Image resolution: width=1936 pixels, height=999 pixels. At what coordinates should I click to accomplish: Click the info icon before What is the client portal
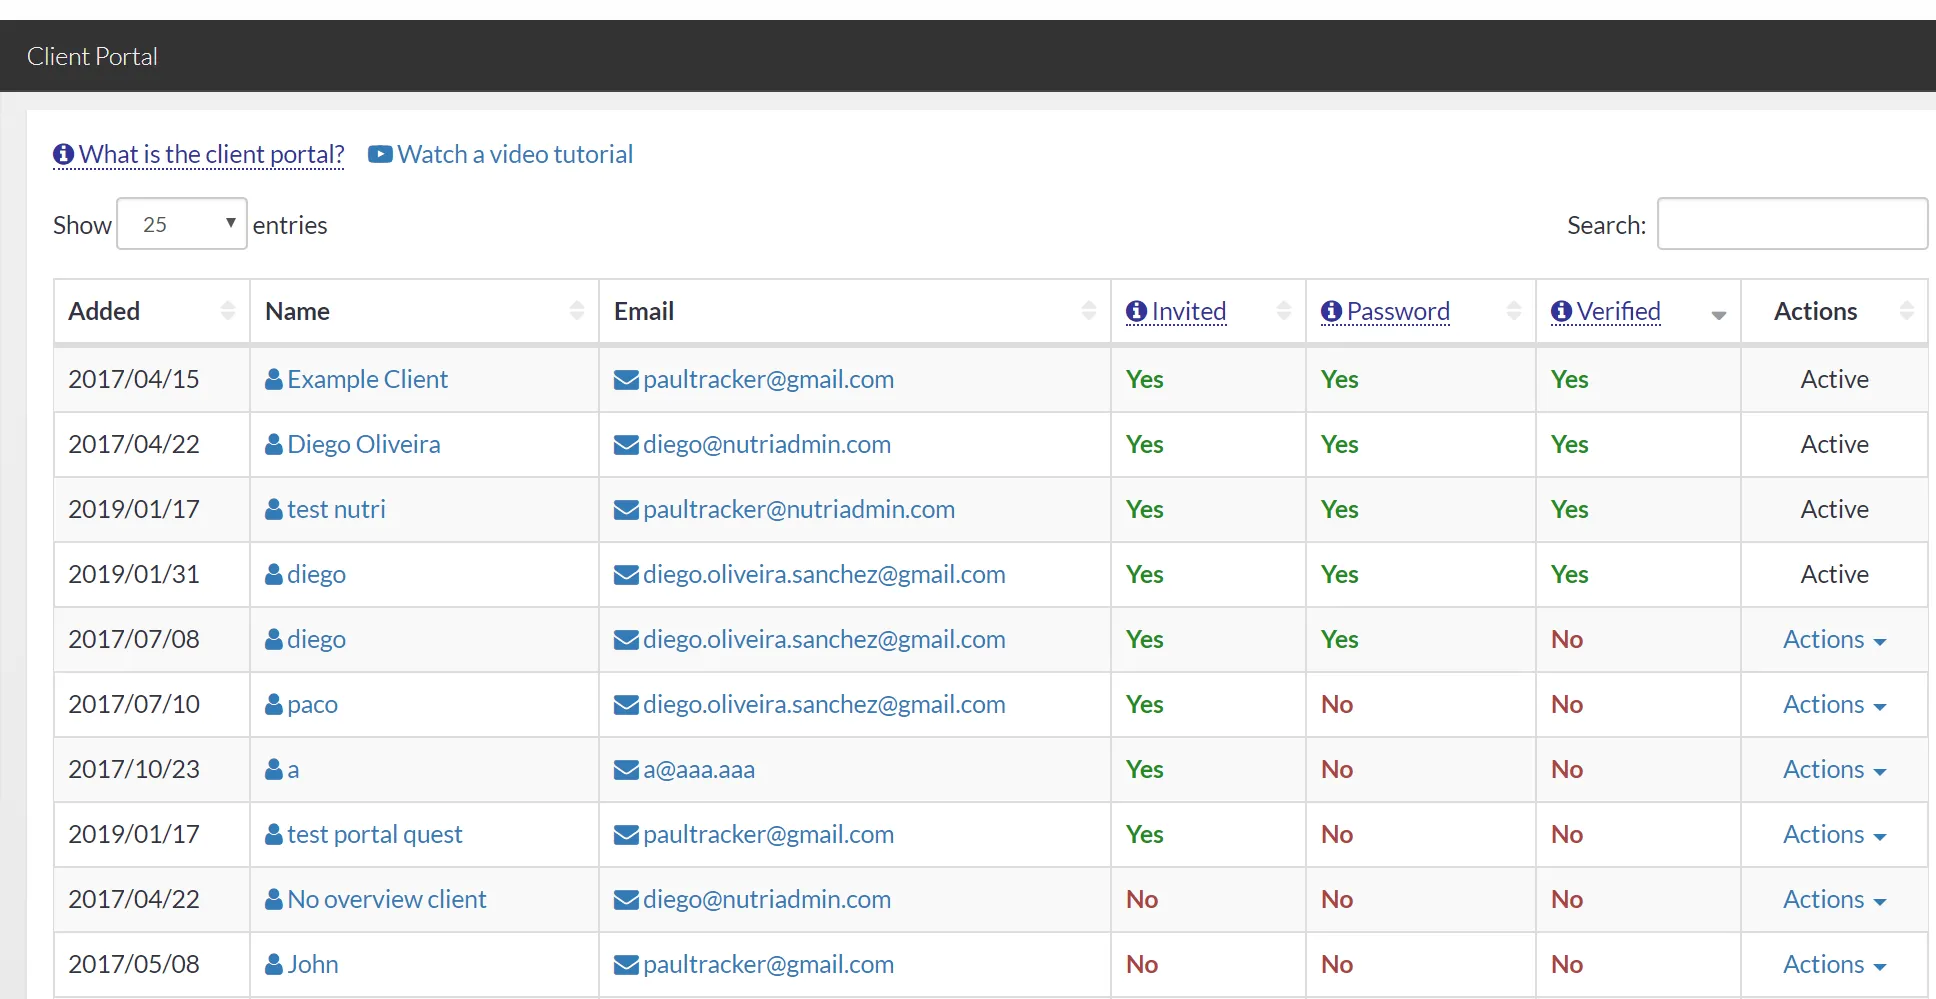pyautogui.click(x=63, y=154)
